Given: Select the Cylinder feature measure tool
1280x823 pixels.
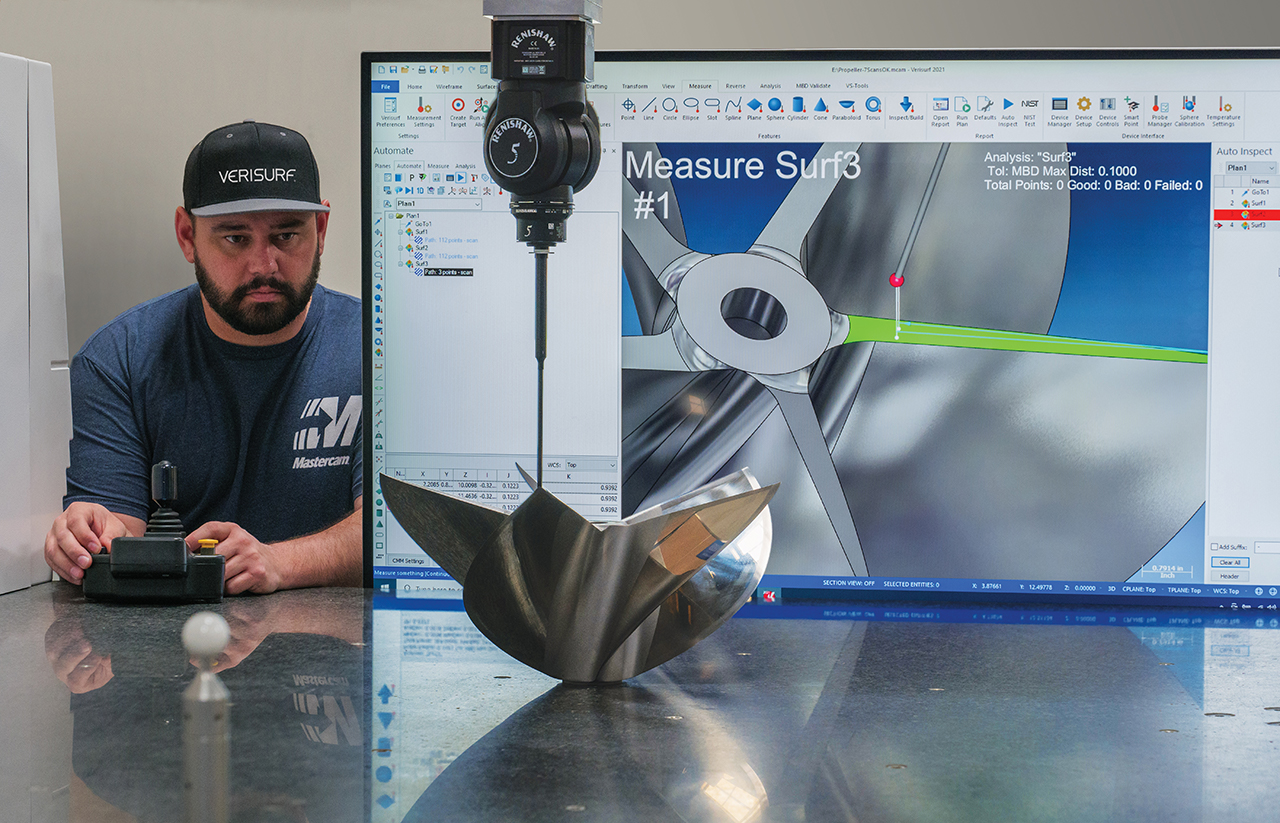Looking at the screenshot, I should (x=798, y=109).
